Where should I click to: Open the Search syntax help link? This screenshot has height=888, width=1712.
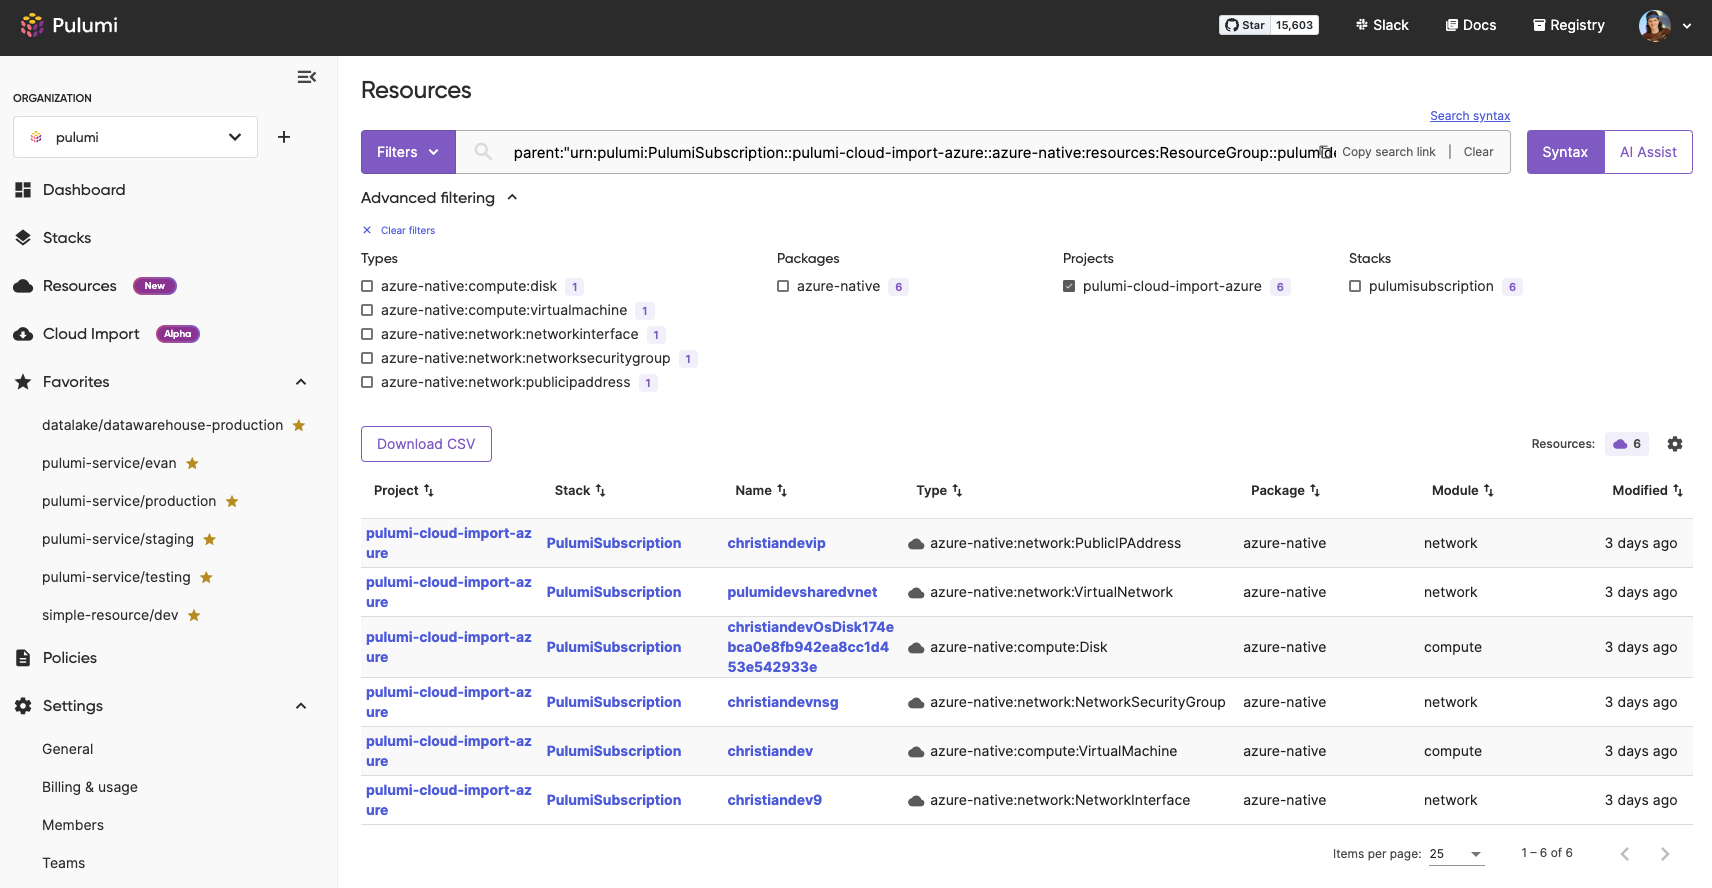1470,116
